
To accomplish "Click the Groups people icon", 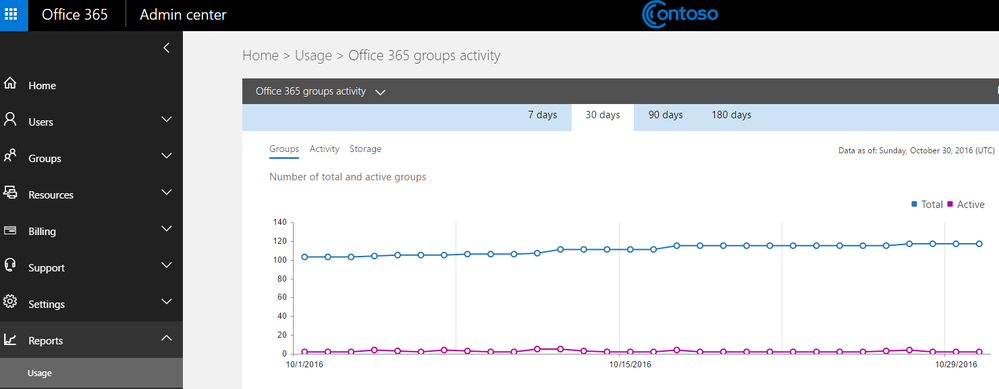I will (10, 157).
